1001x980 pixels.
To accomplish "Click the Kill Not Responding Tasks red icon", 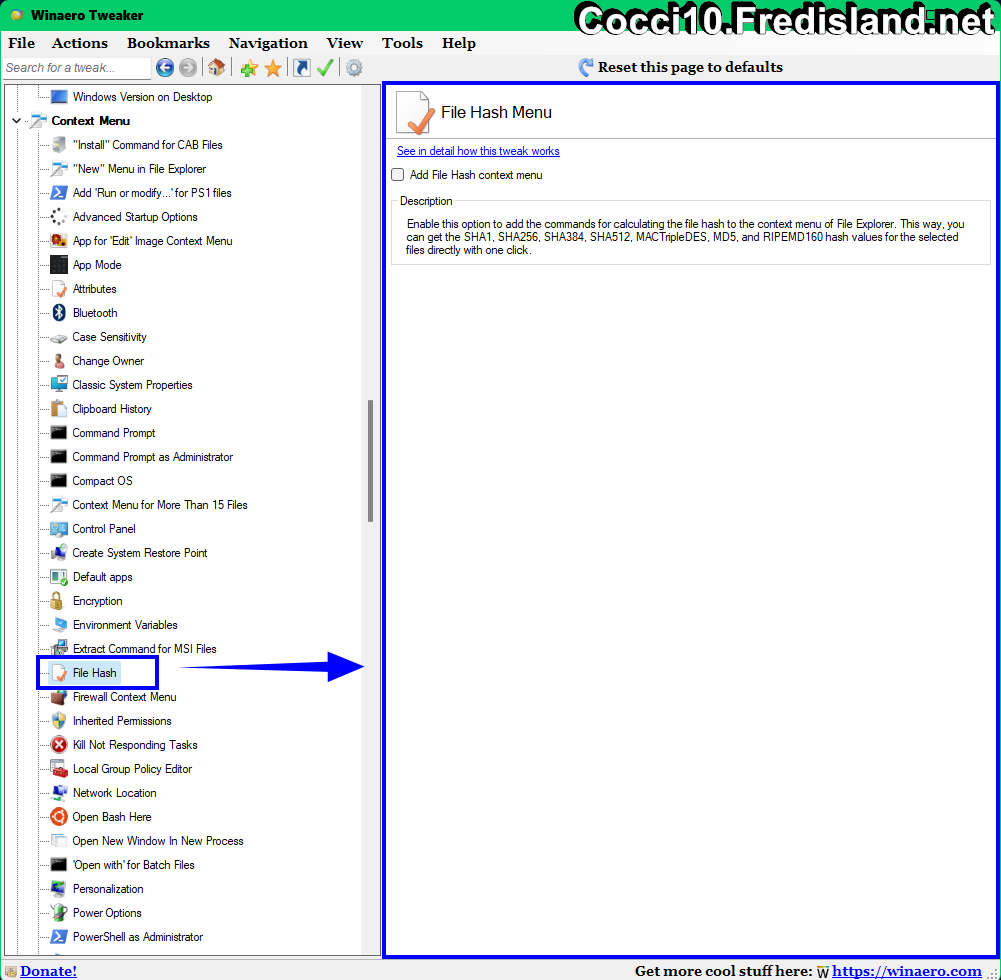I will click(x=59, y=745).
